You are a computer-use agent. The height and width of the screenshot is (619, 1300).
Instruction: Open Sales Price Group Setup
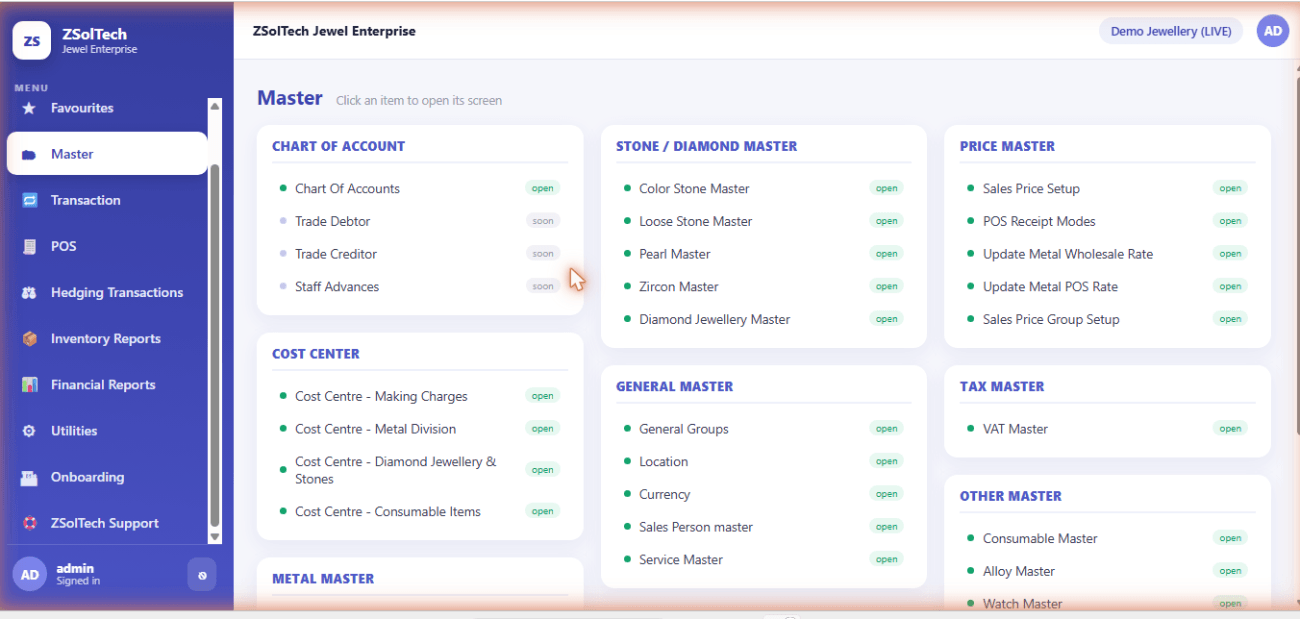[1107, 319]
